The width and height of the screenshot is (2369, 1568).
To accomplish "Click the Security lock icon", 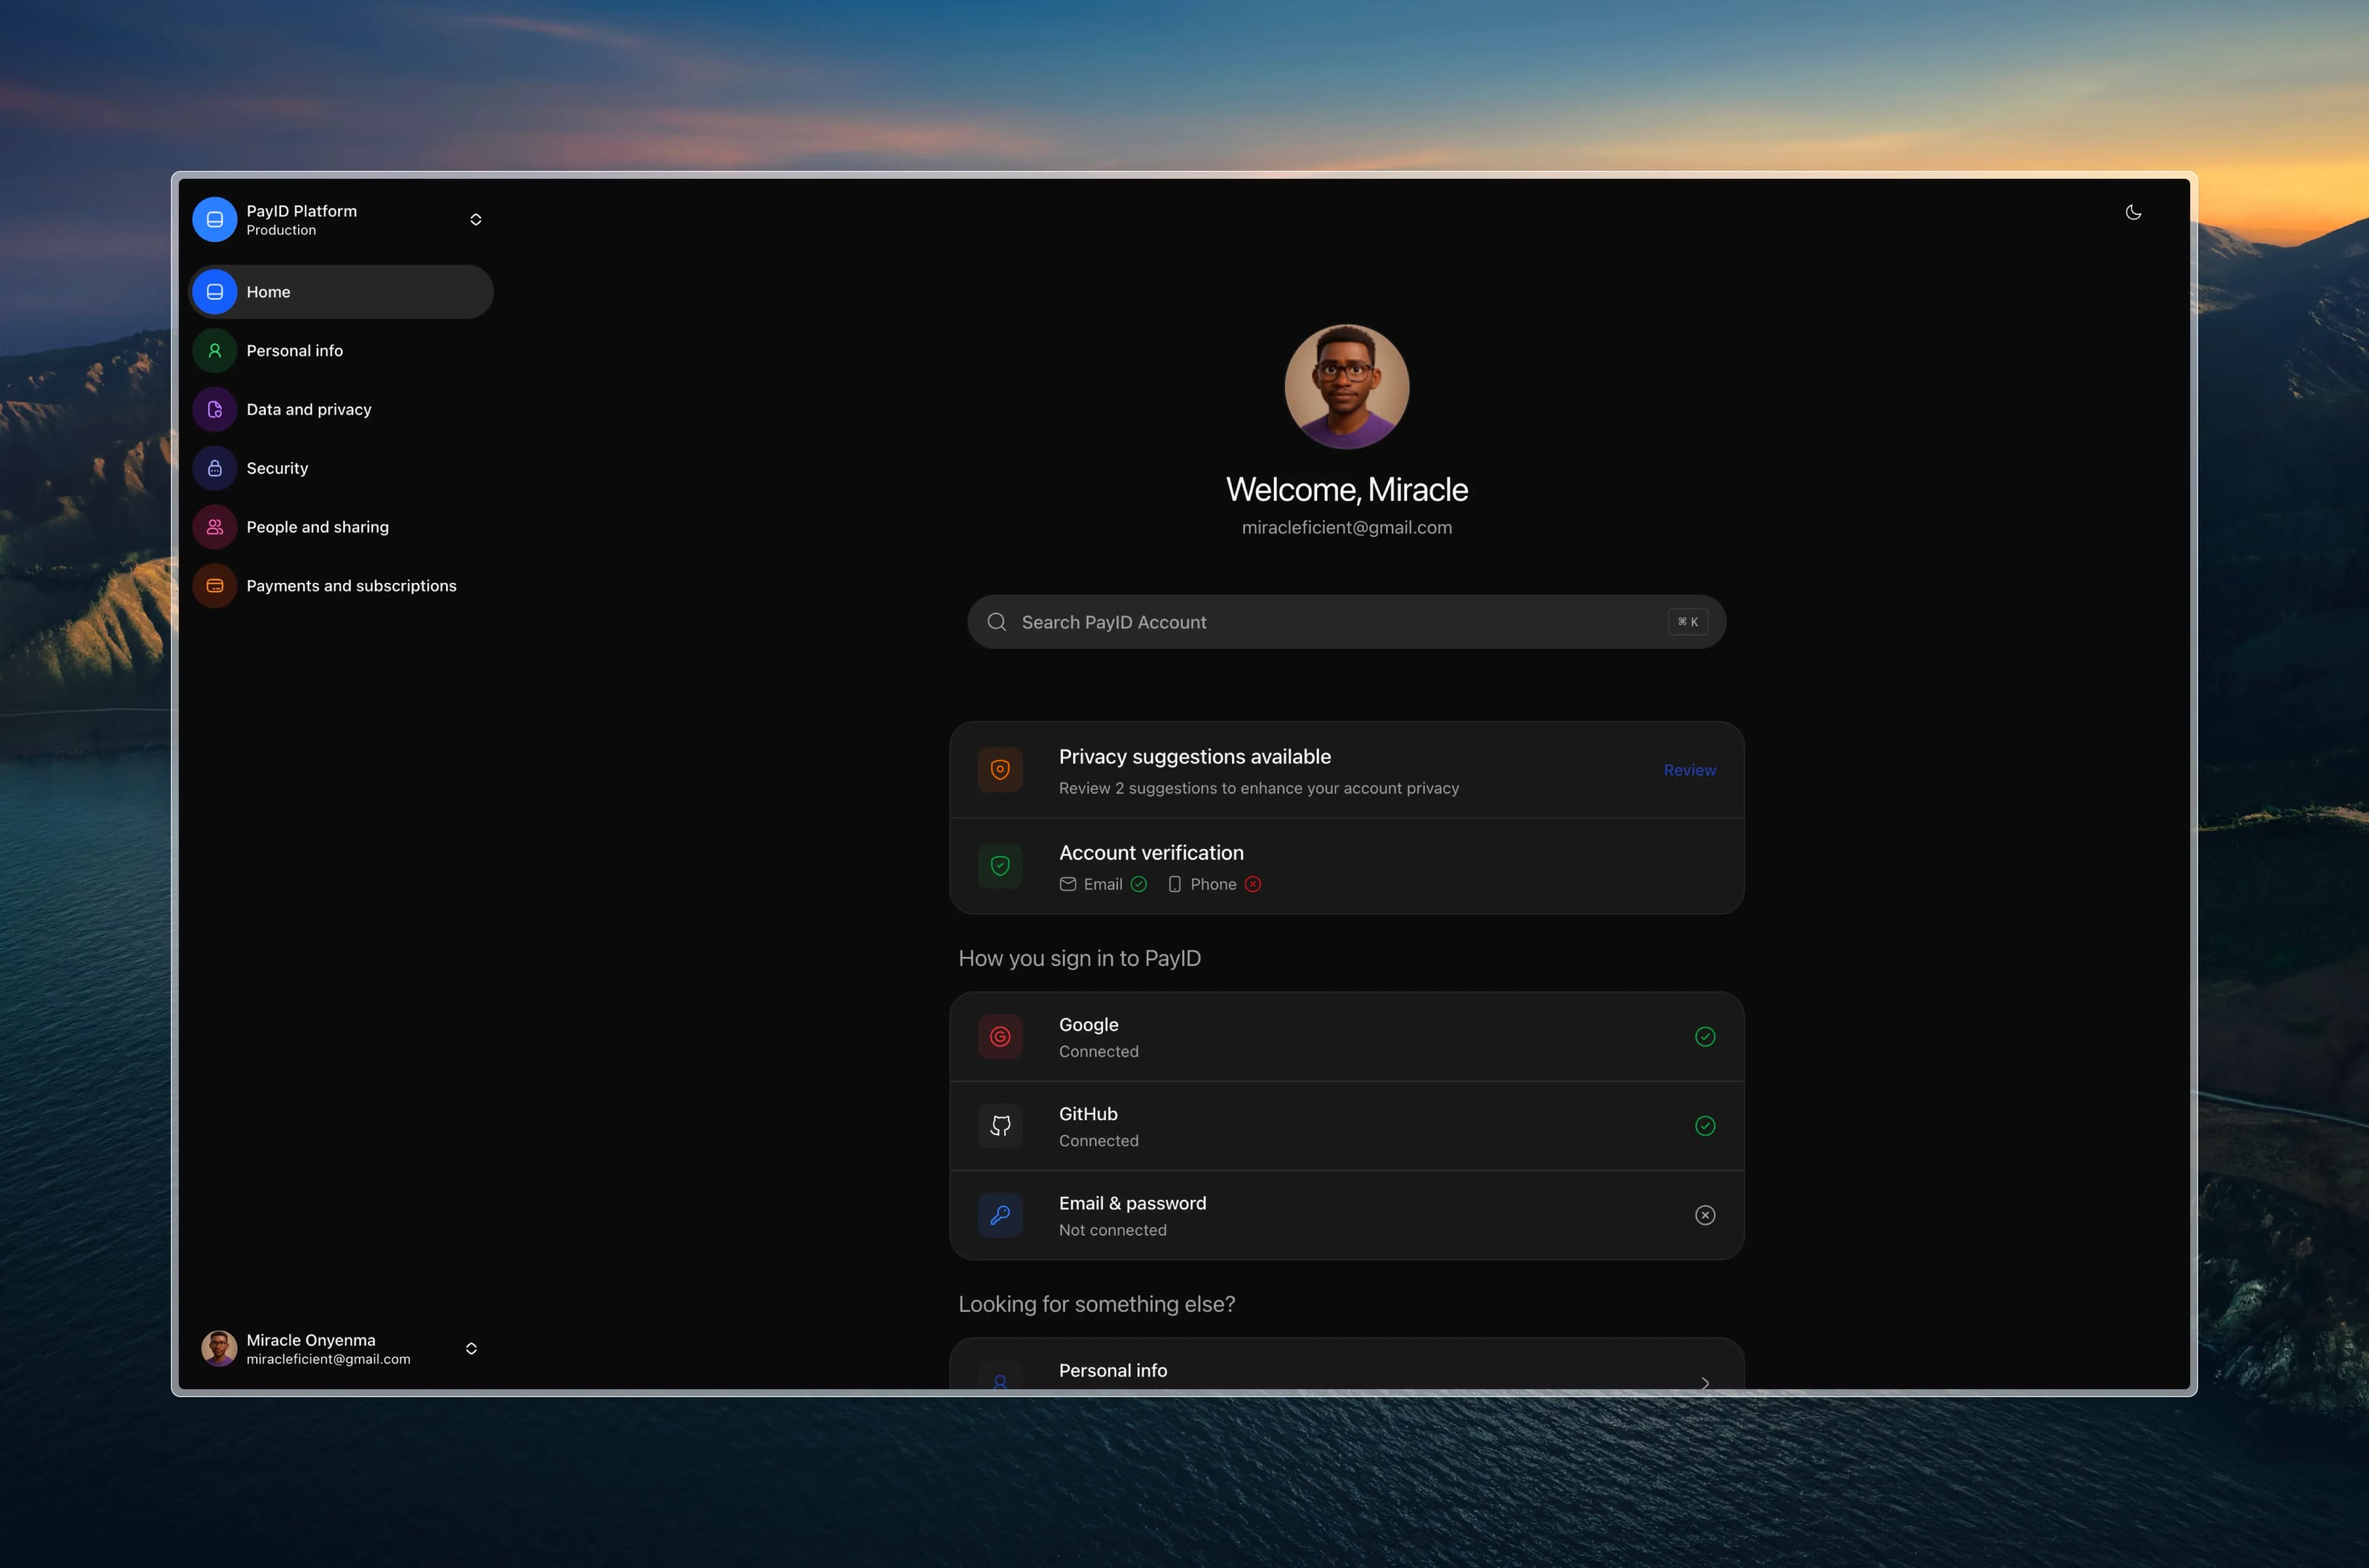I will coord(214,468).
